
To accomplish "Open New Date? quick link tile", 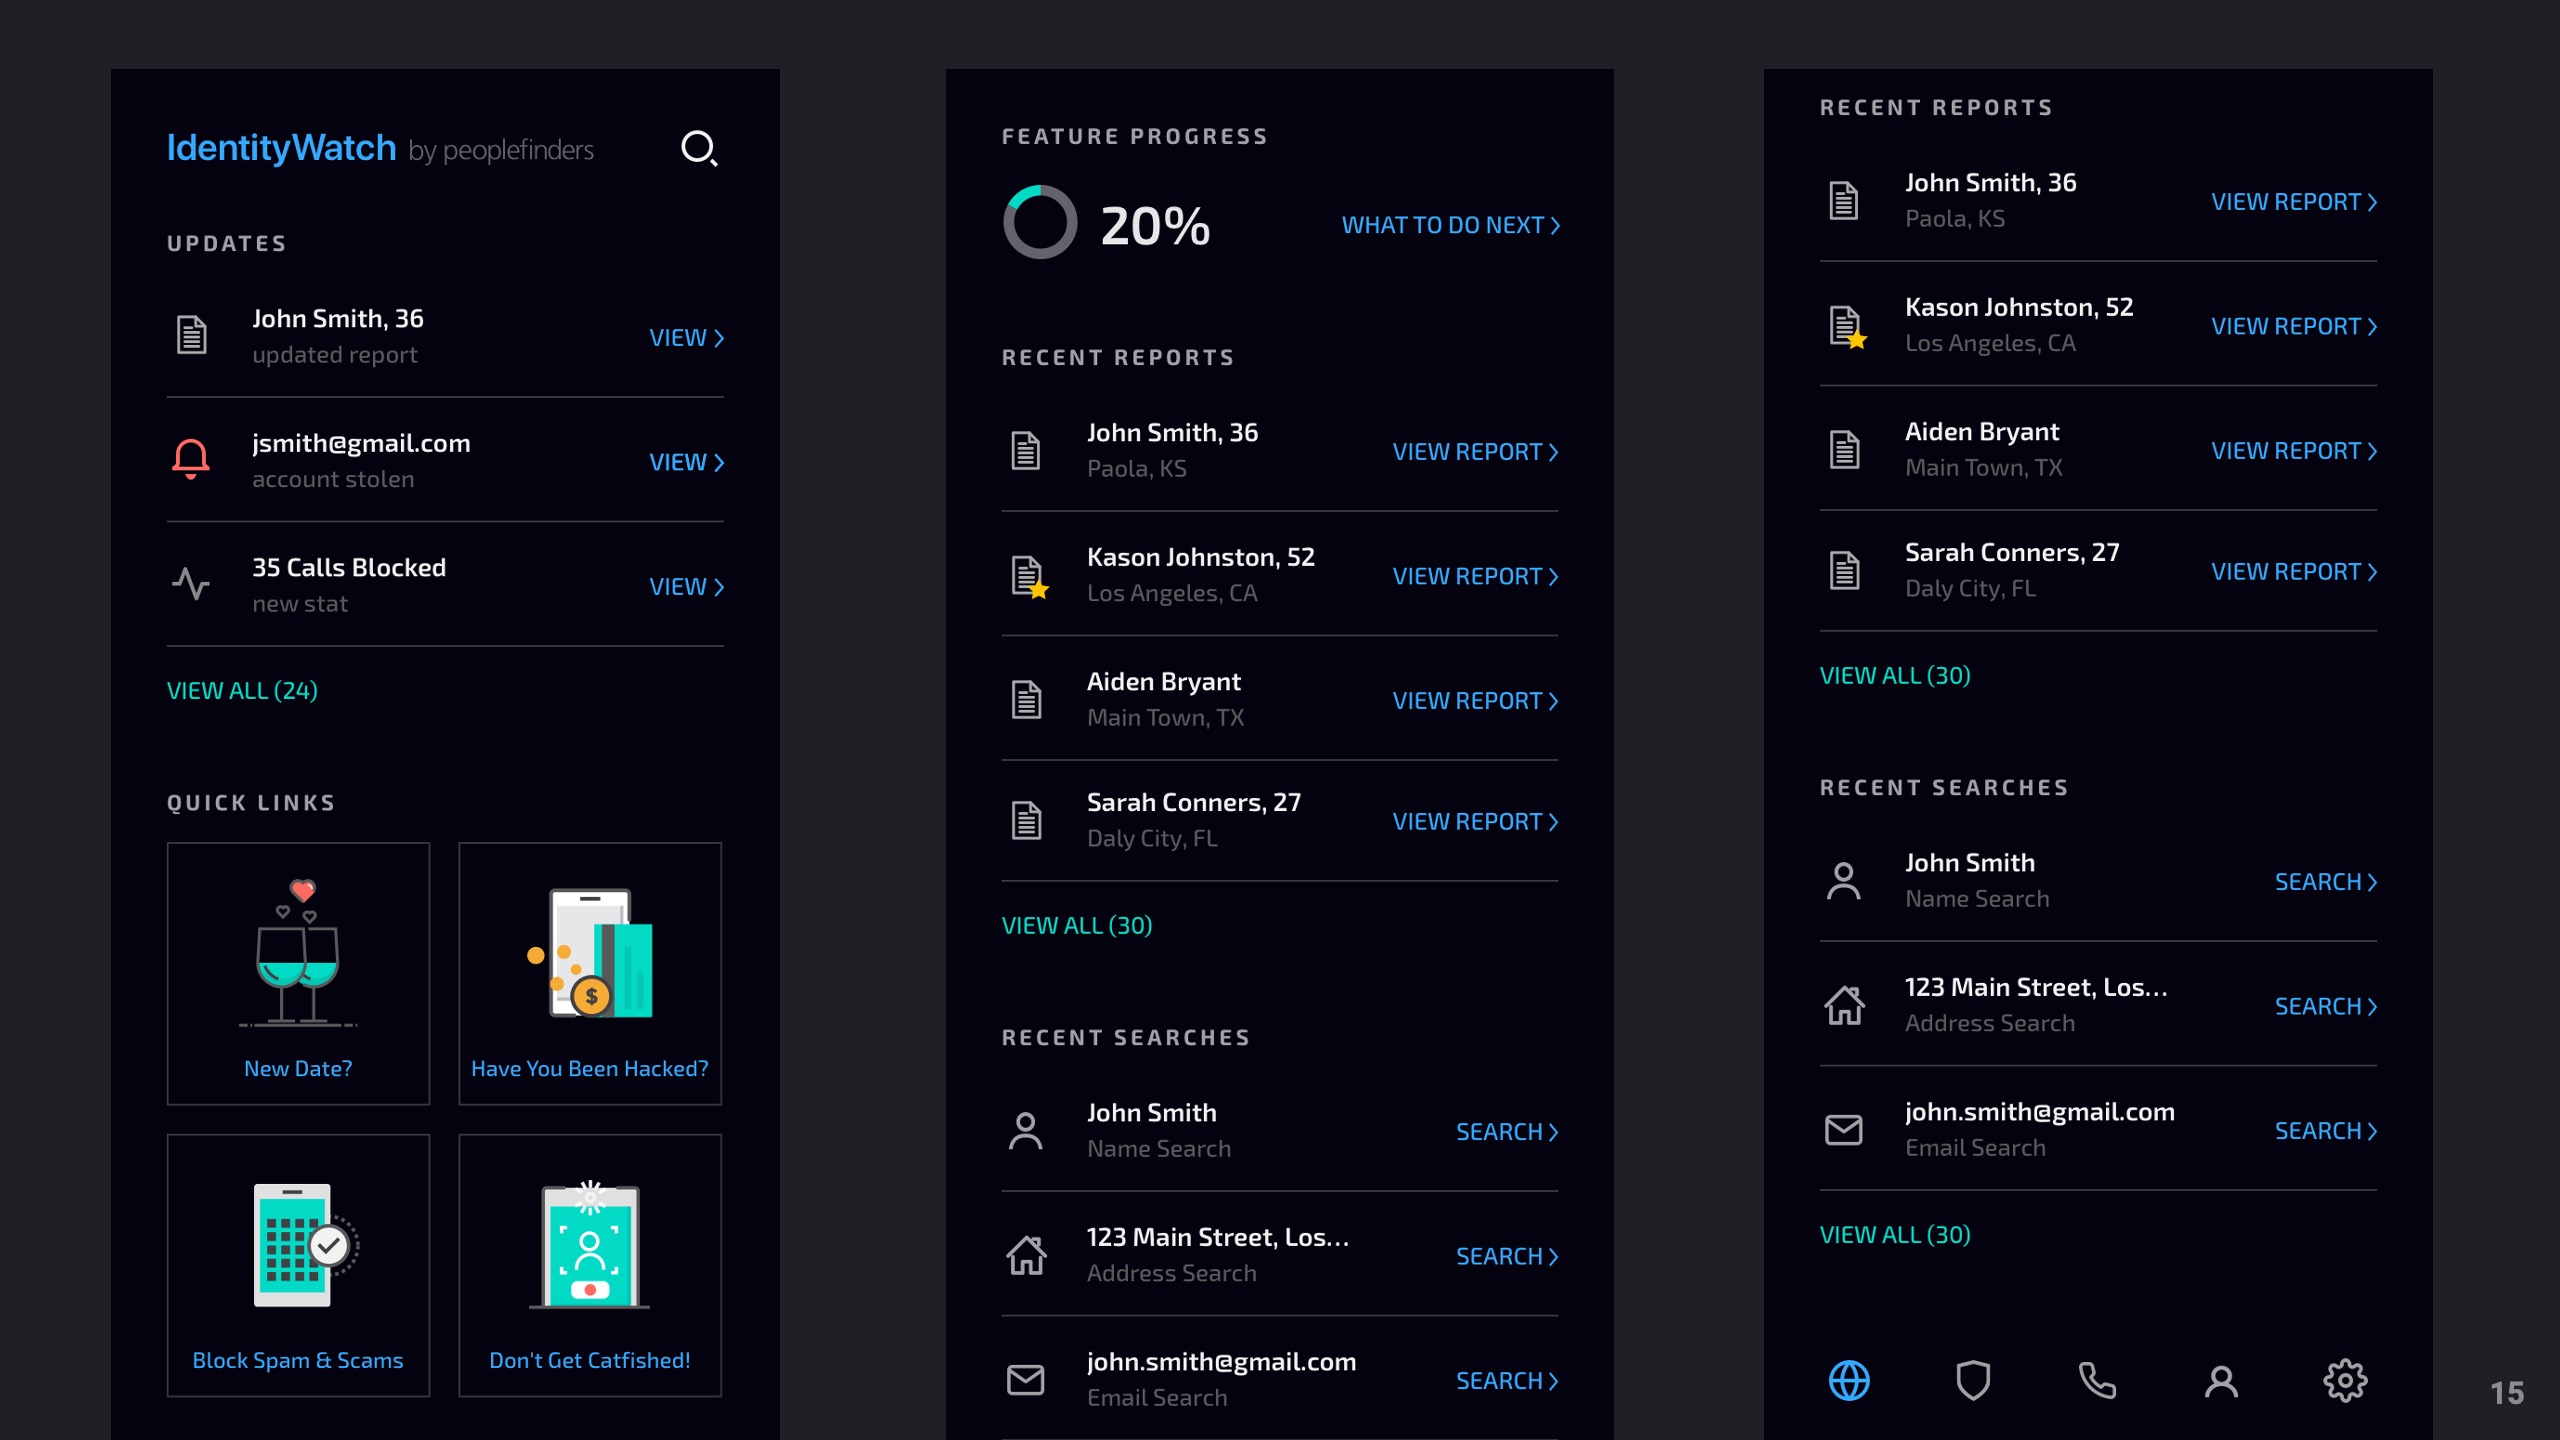I will [x=298, y=973].
